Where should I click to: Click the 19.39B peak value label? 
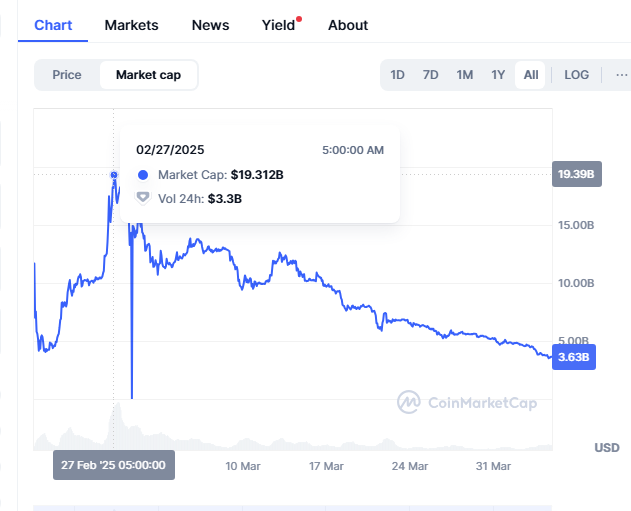[576, 175]
